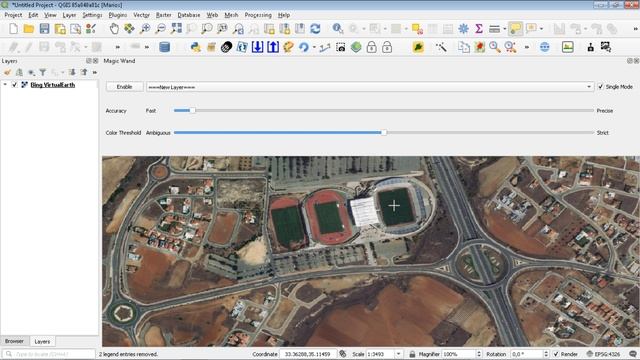The width and height of the screenshot is (640, 360).
Task: Click the Magnifier spinbox arrows
Action: point(479,354)
